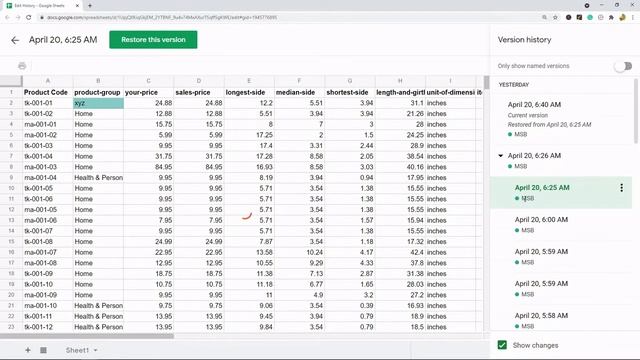640x360 pixels.
Task: Open the Chrome extensions puzzle icon
Action: [x=611, y=18]
